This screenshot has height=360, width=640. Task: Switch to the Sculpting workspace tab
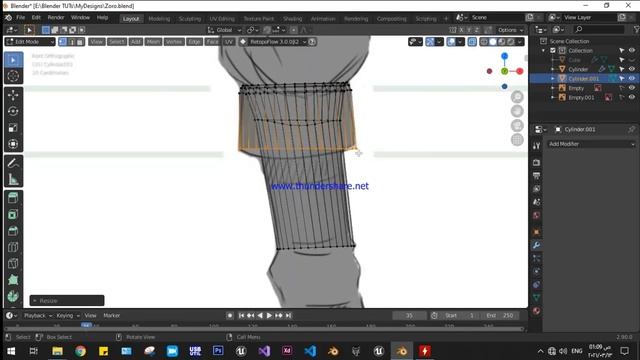[x=190, y=19]
